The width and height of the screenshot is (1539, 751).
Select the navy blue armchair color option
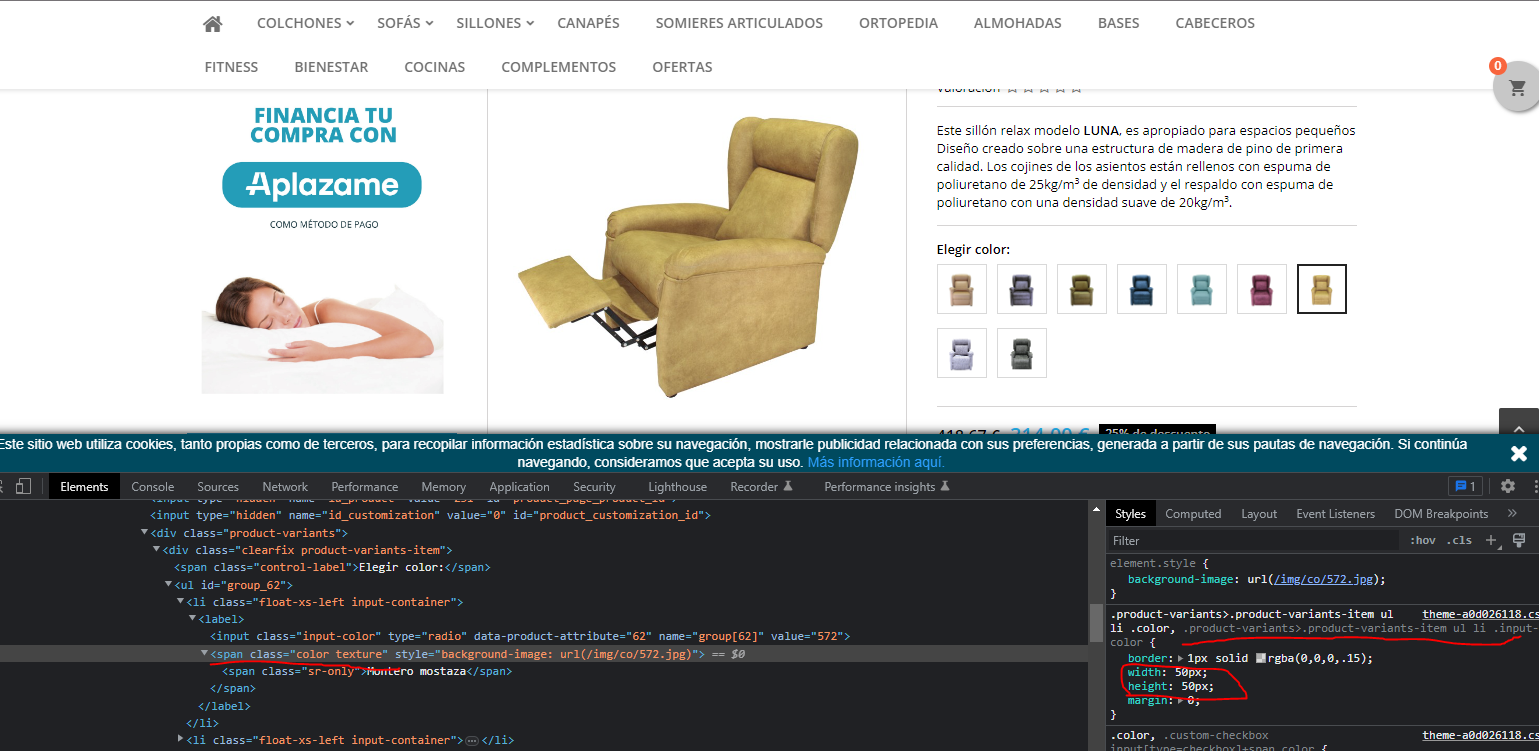(1142, 289)
